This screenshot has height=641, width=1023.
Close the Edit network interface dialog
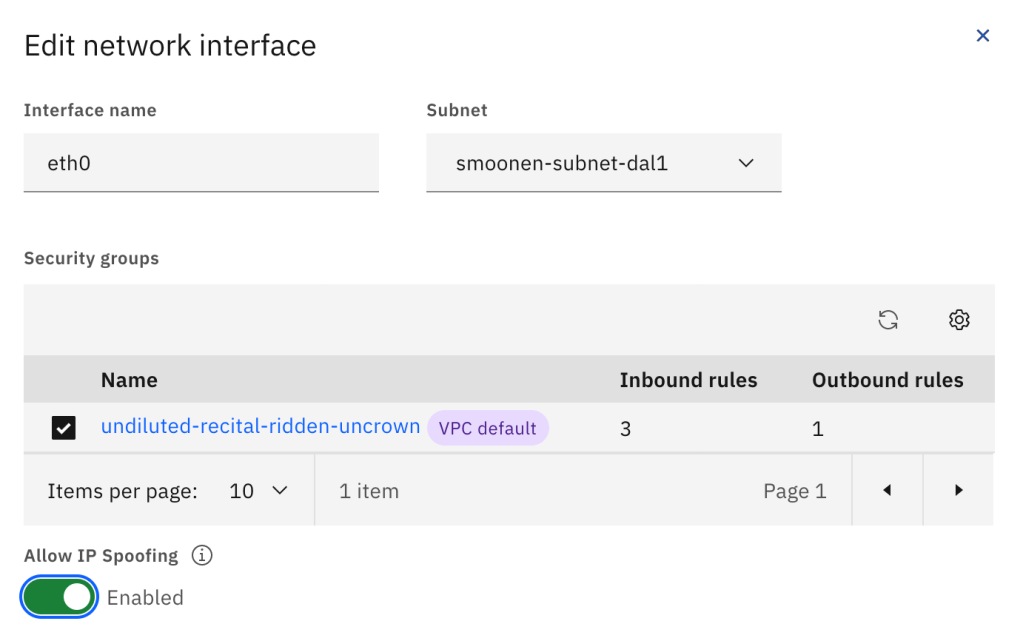click(x=982, y=36)
